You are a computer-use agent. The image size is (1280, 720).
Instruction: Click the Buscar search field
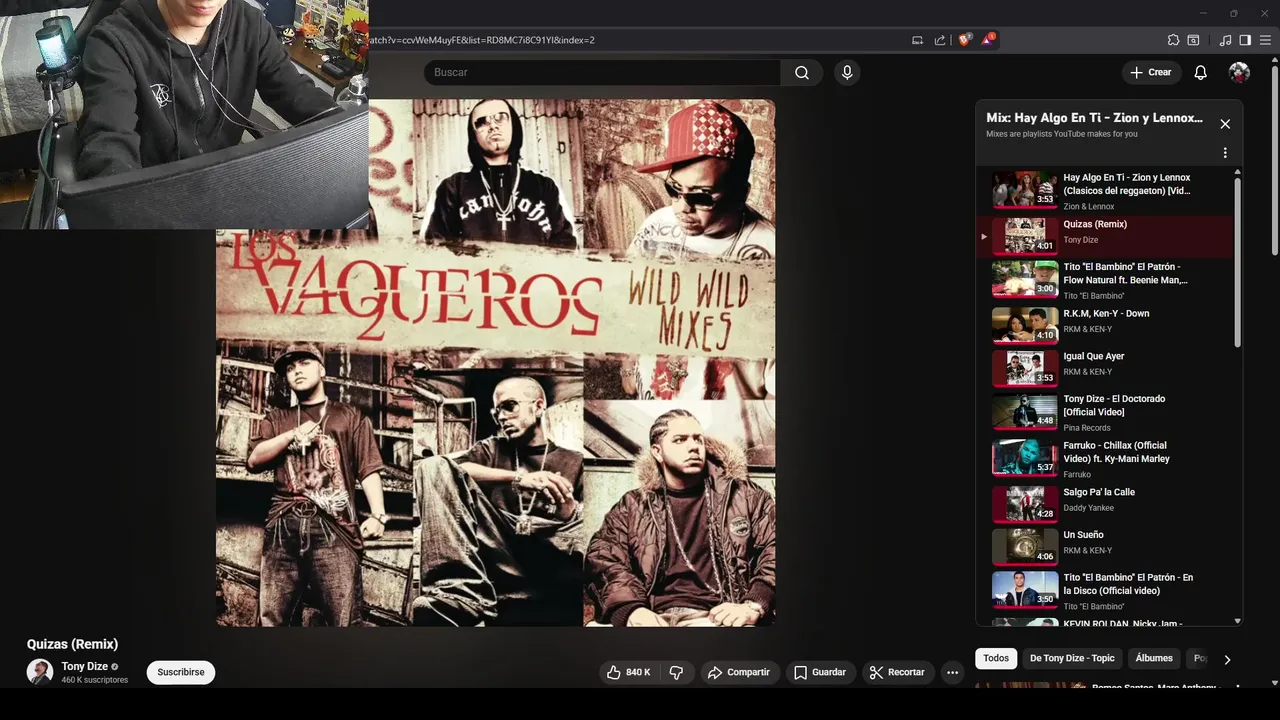pyautogui.click(x=602, y=72)
